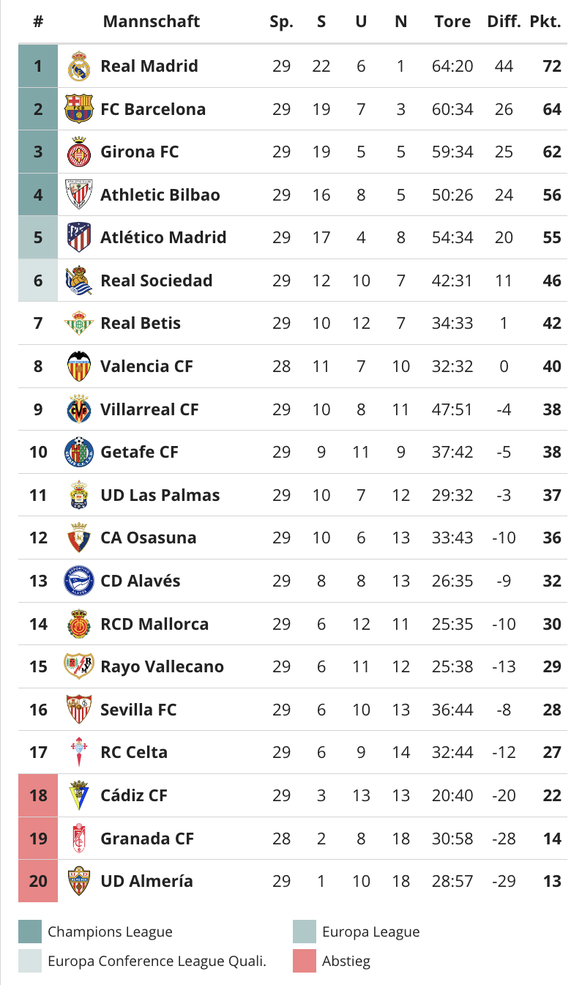Screen dimensions: 582x985
Task: Click the Tore column header
Action: [x=452, y=21]
